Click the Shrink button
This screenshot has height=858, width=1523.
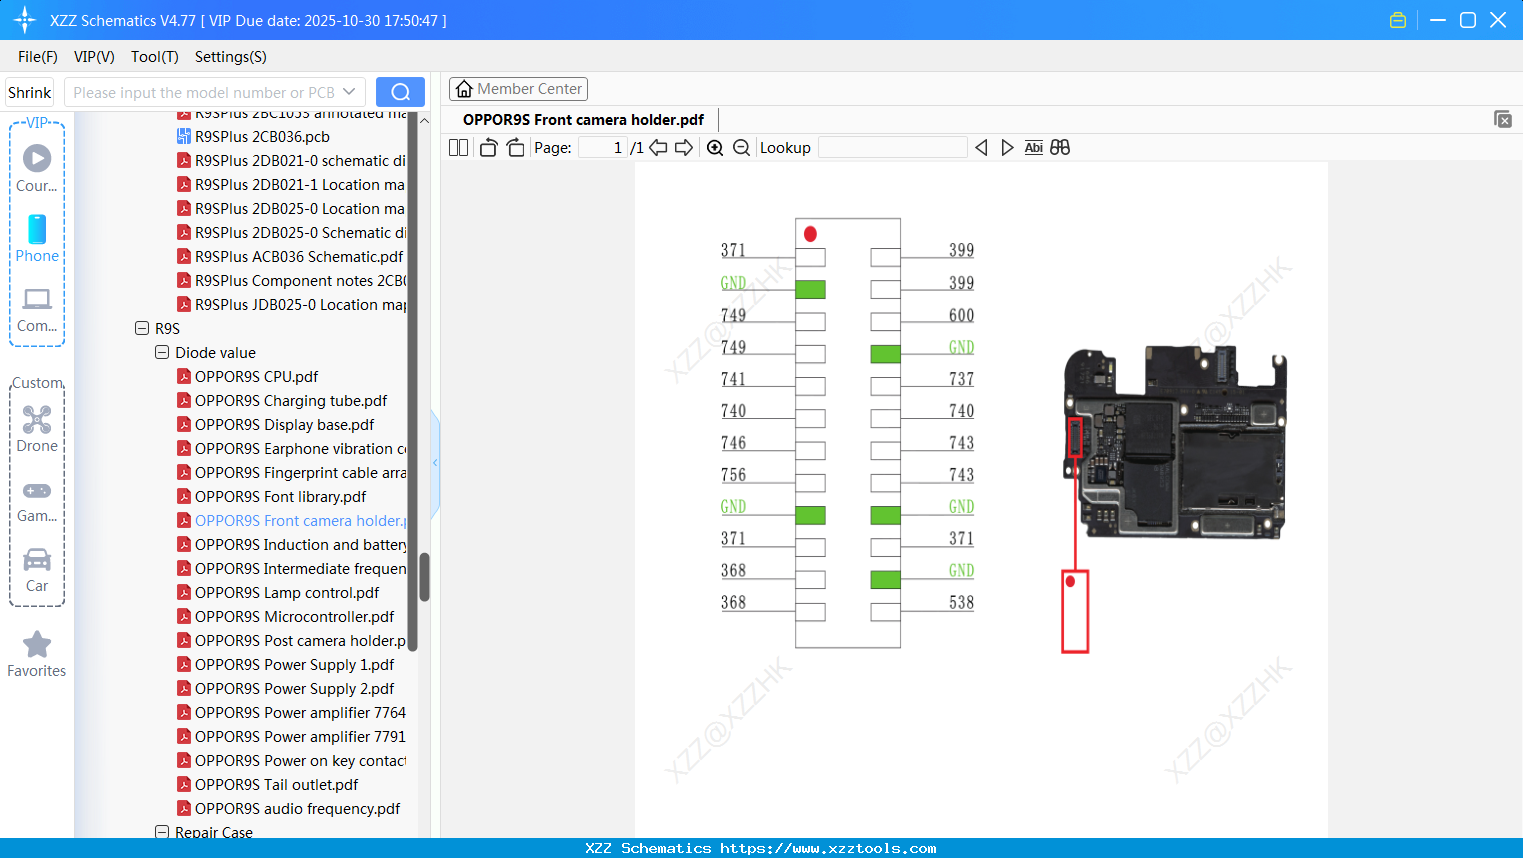click(x=29, y=92)
